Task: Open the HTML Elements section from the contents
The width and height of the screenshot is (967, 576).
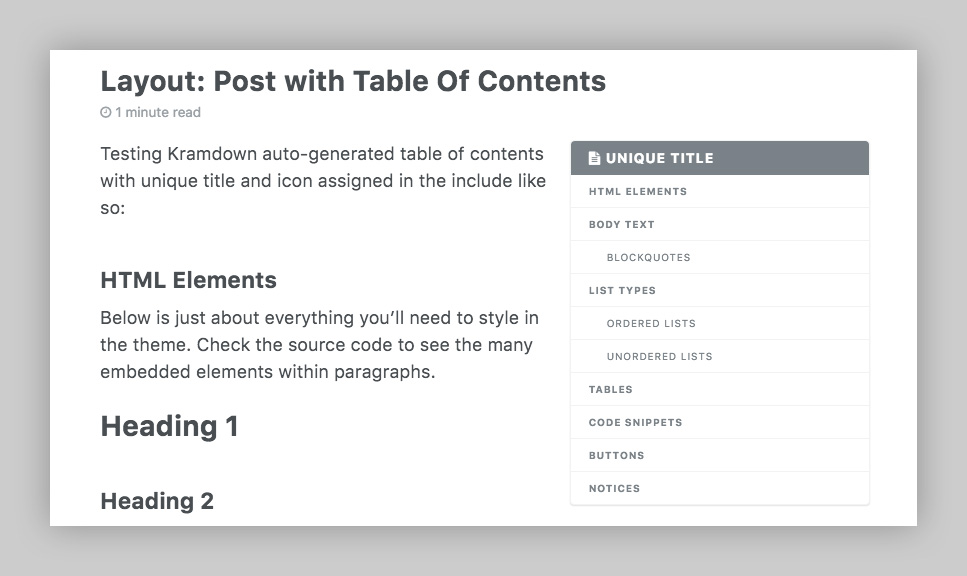Action: (x=637, y=191)
